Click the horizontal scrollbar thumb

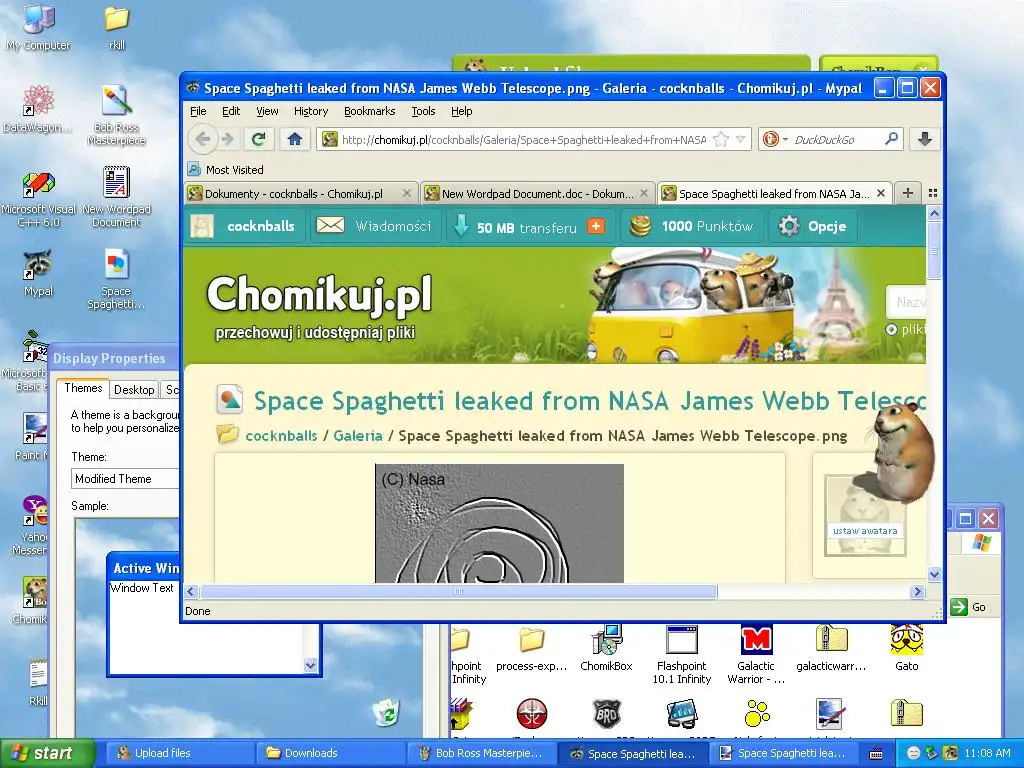(458, 592)
